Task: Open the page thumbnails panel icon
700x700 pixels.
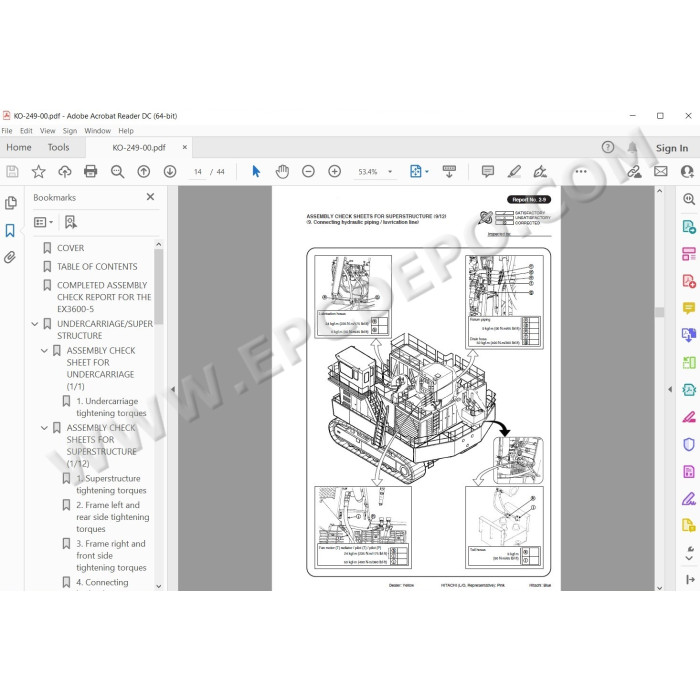Action: 11,203
